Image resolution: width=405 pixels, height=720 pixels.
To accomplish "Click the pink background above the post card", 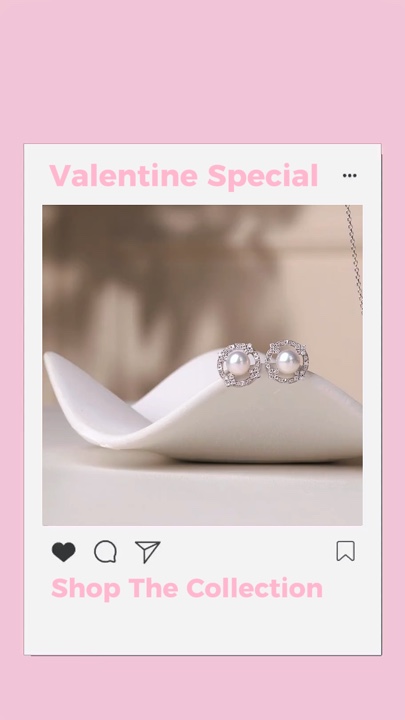I will (x=202, y=71).
